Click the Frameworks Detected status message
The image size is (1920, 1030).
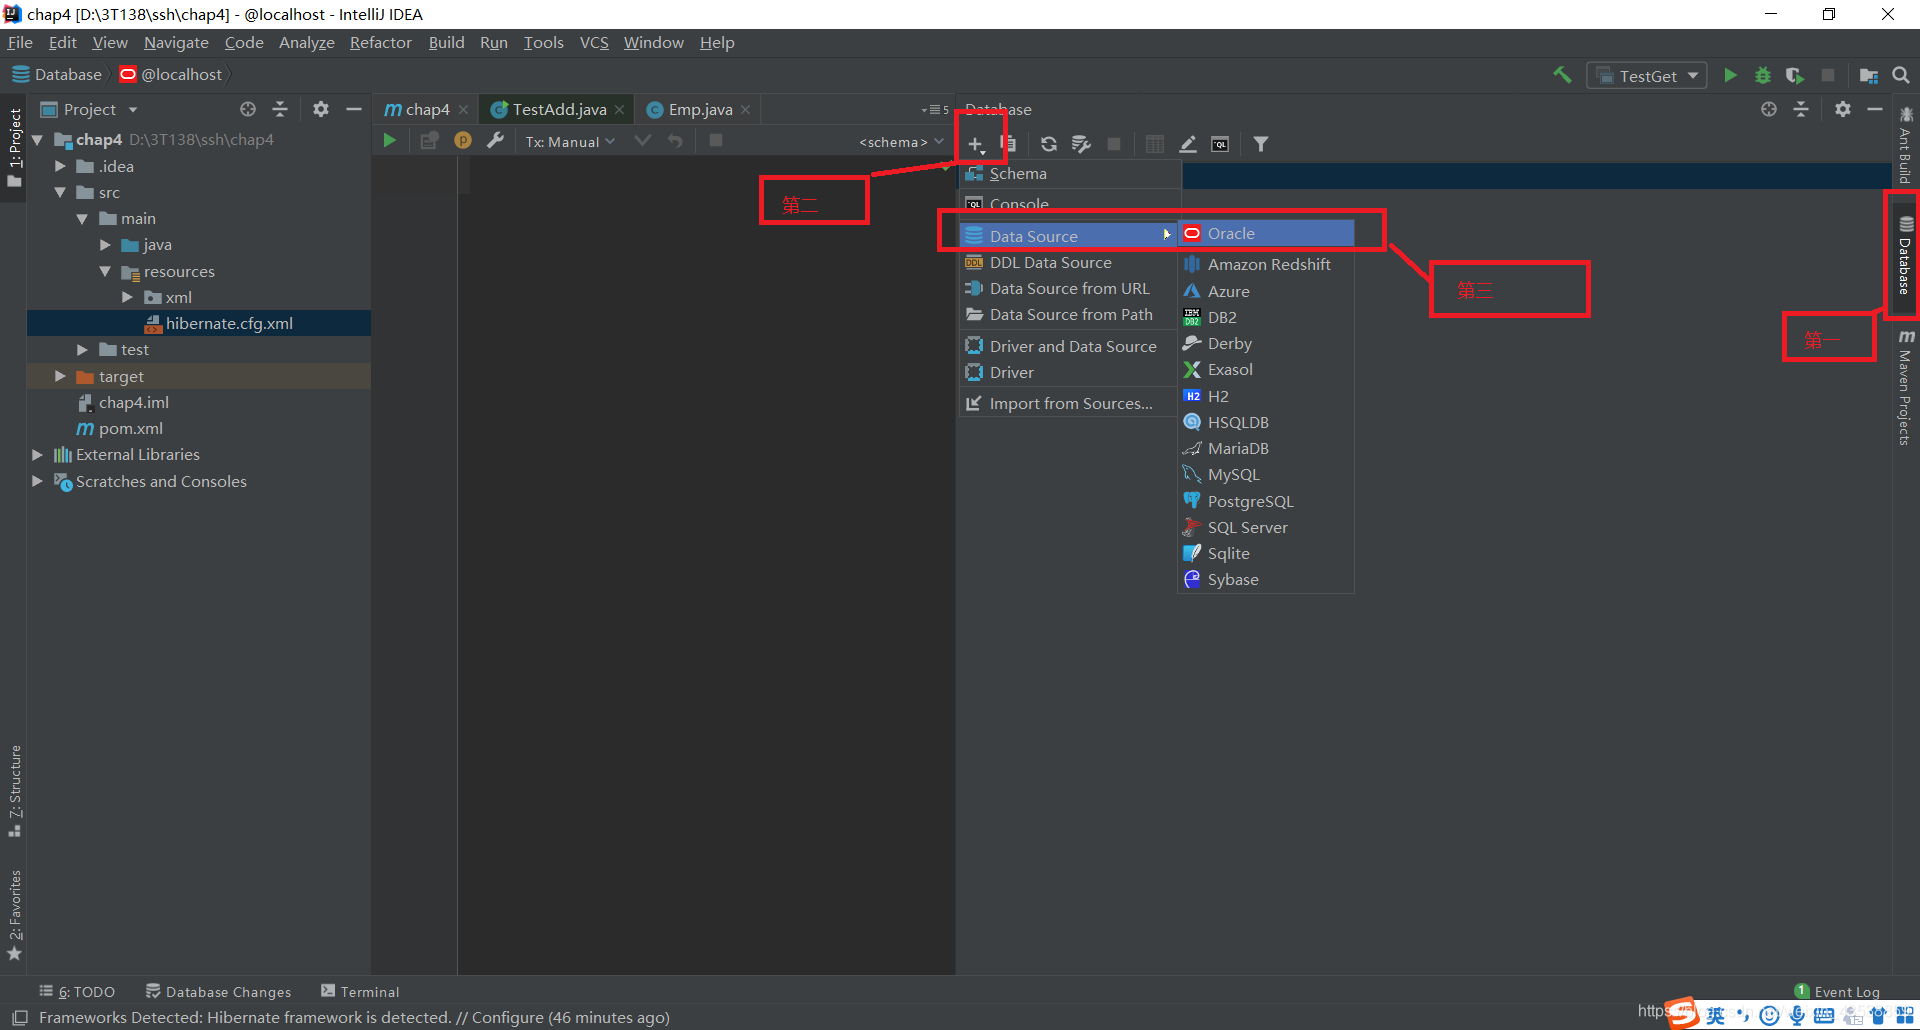pyautogui.click(x=354, y=1017)
